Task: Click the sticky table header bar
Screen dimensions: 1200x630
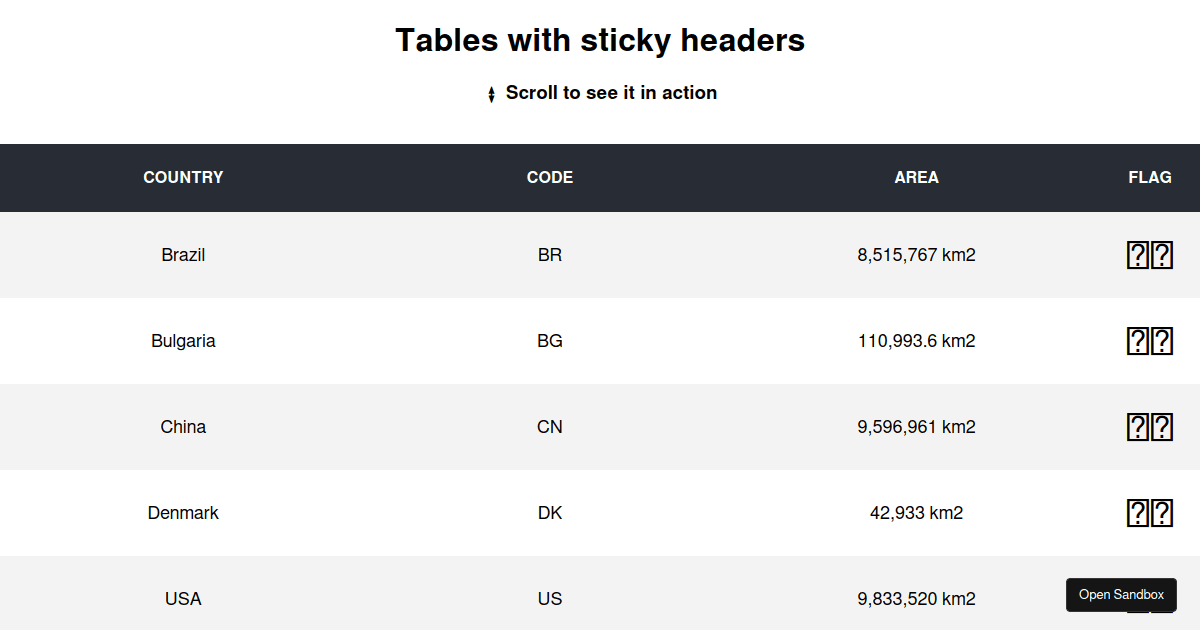Action: pyautogui.click(x=600, y=177)
